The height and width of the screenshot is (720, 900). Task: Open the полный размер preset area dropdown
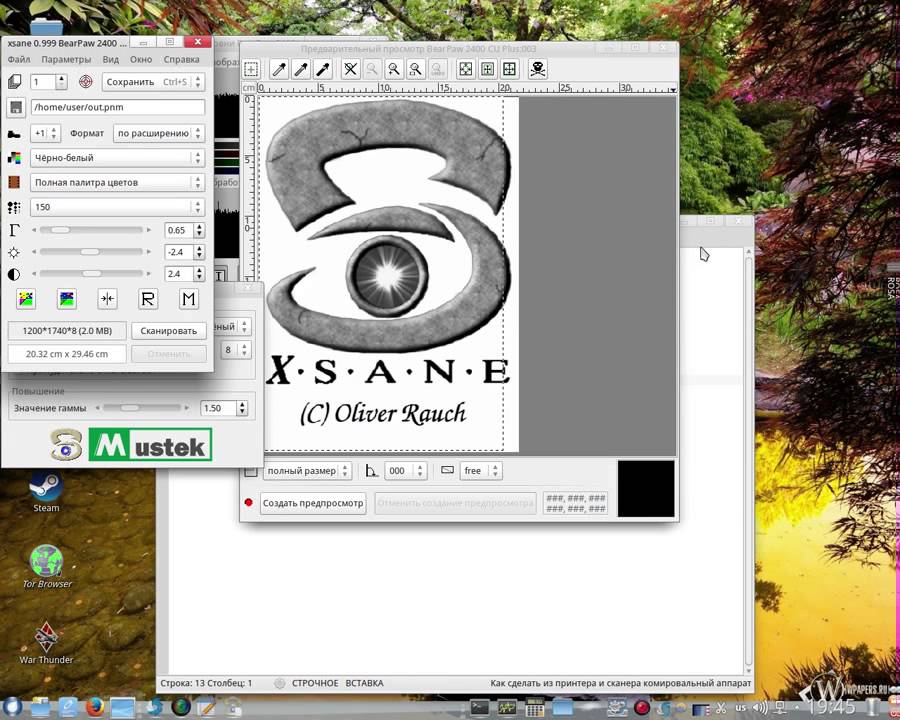coord(307,471)
